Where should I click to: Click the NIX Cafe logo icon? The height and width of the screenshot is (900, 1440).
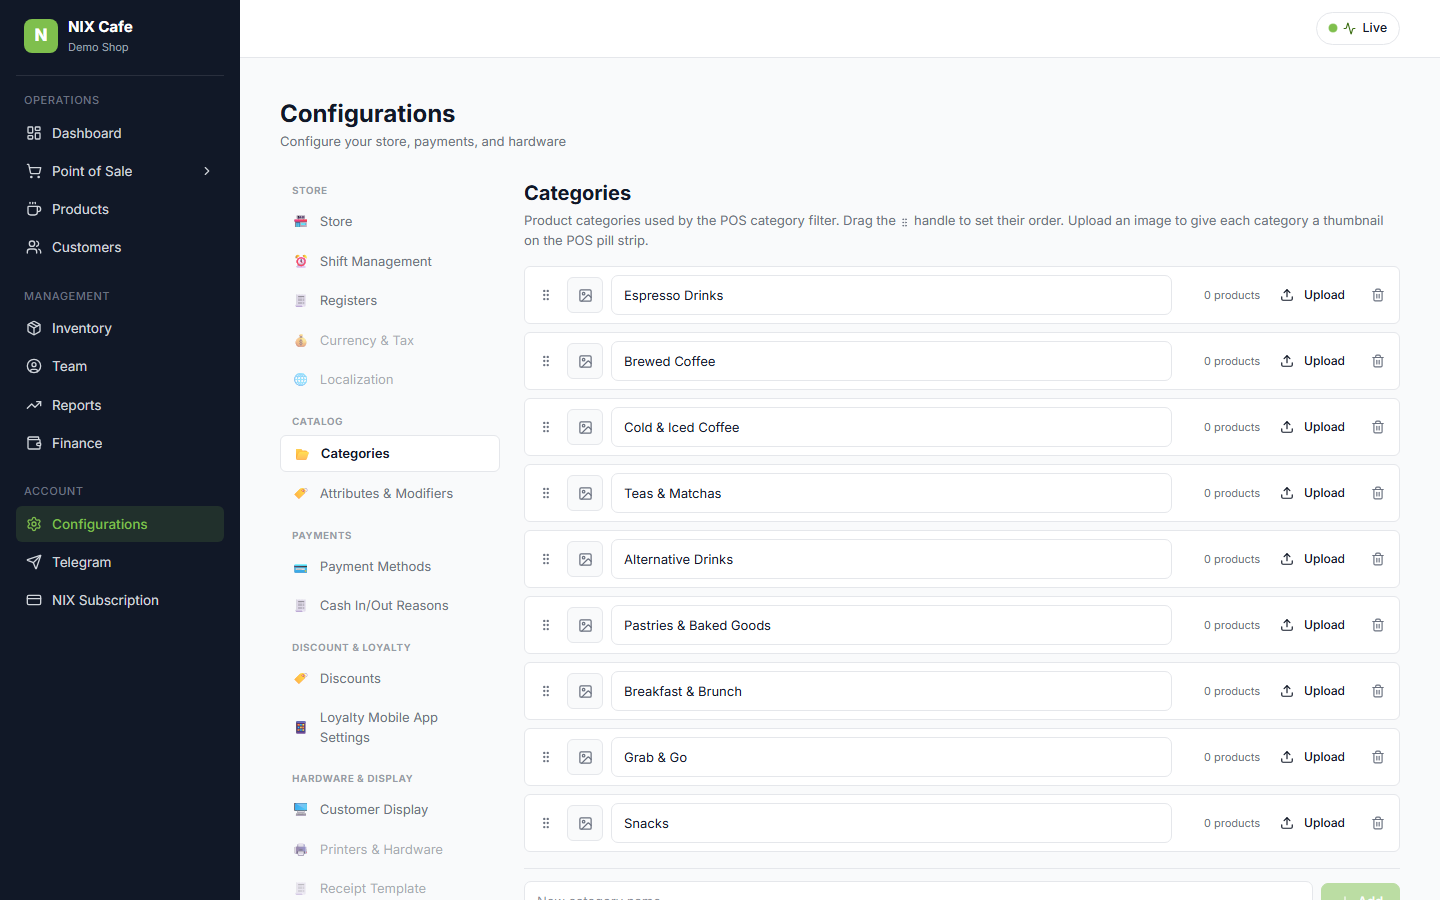[41, 35]
